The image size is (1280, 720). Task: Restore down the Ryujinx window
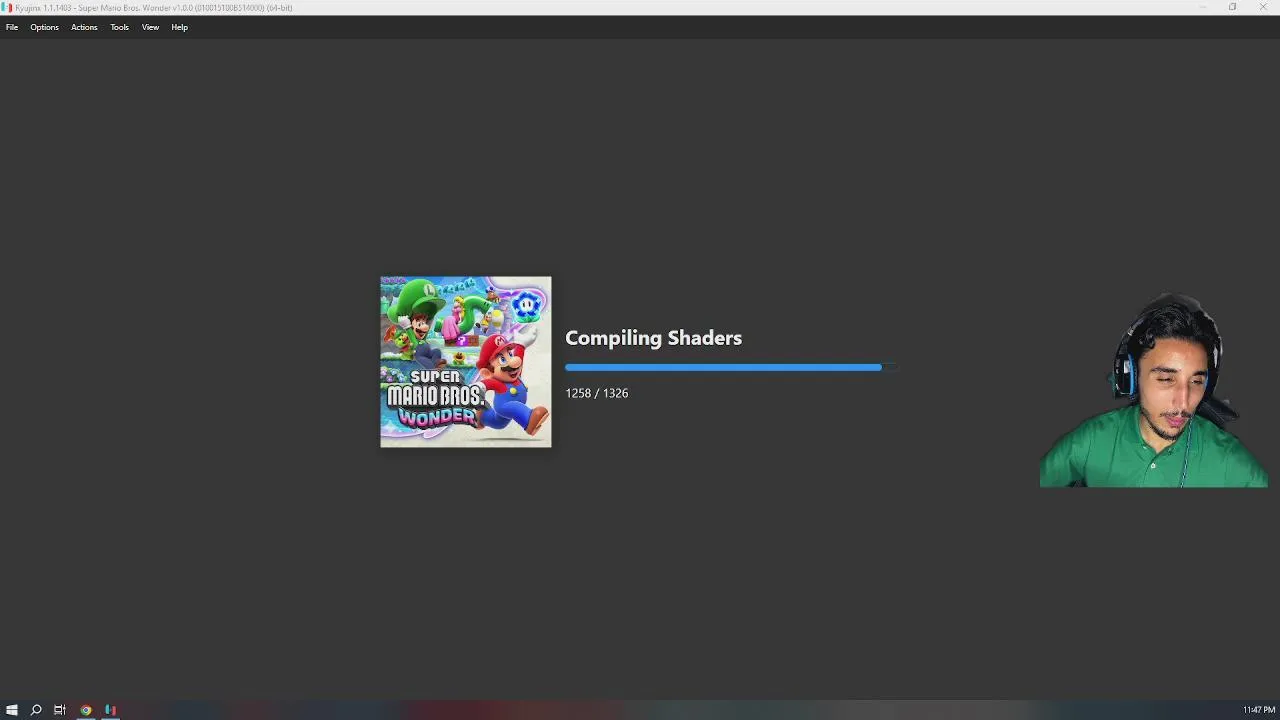pos(1233,7)
